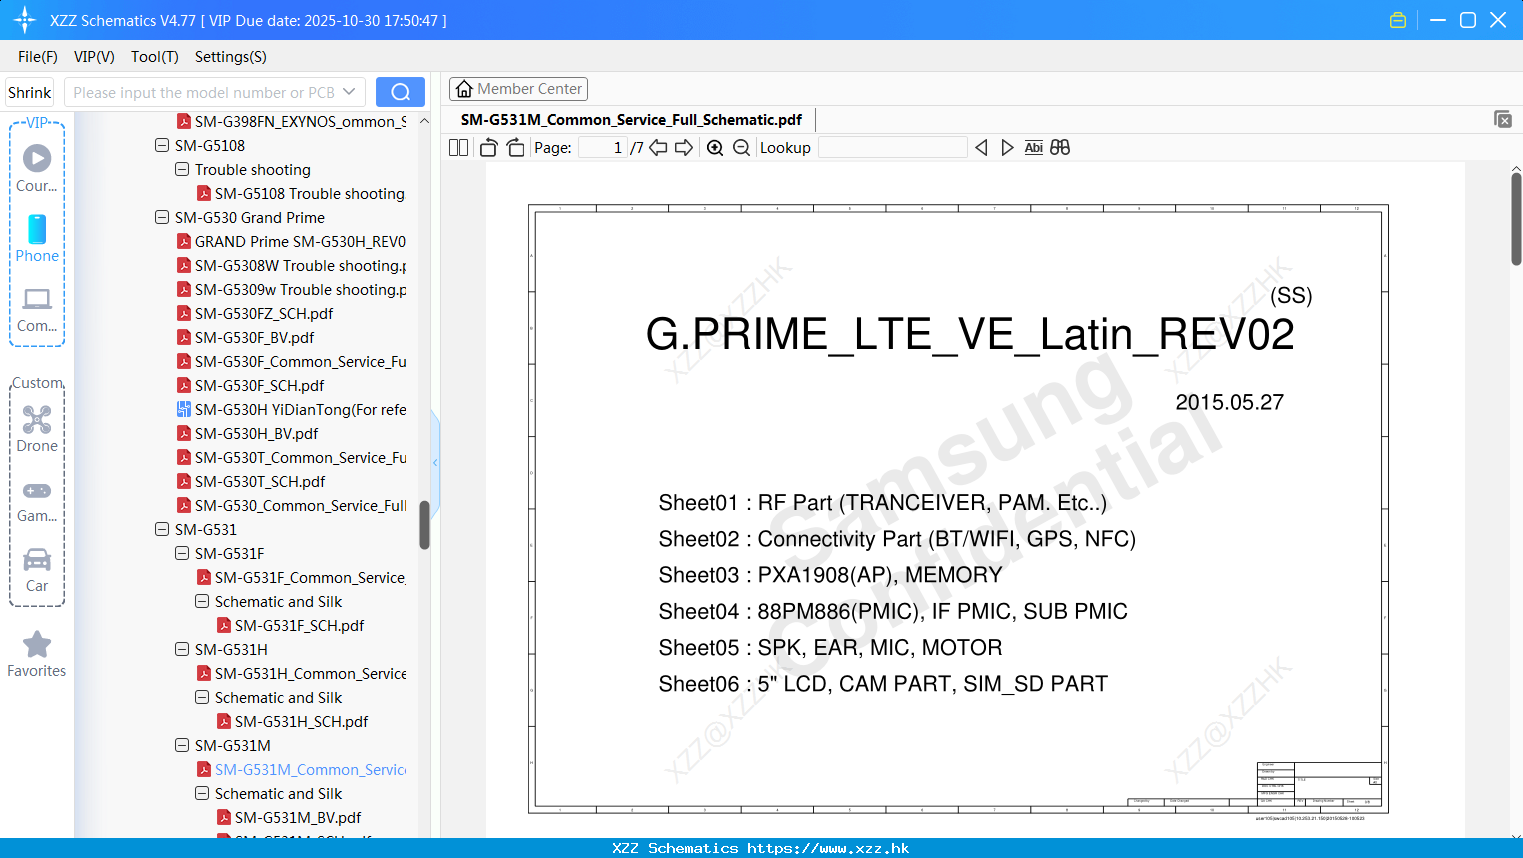Open SM-G530F_BV.pdf

tap(245, 338)
